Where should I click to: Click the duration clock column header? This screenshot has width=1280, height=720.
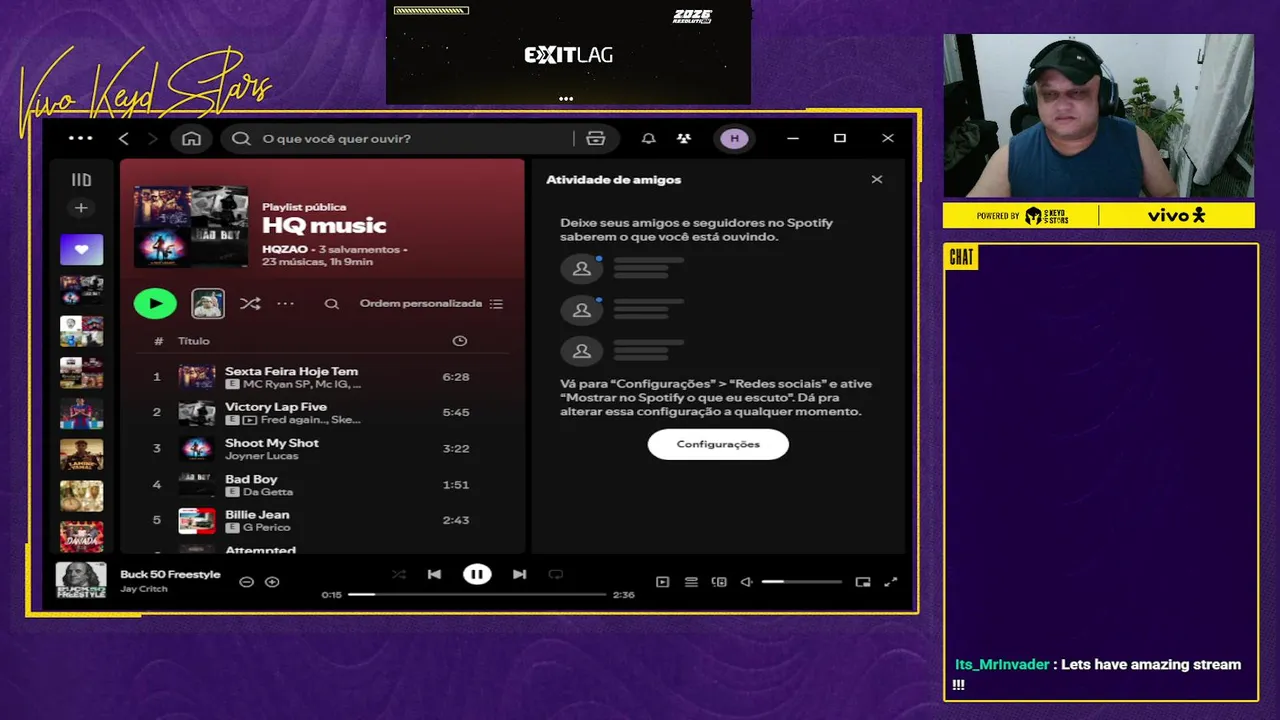460,341
